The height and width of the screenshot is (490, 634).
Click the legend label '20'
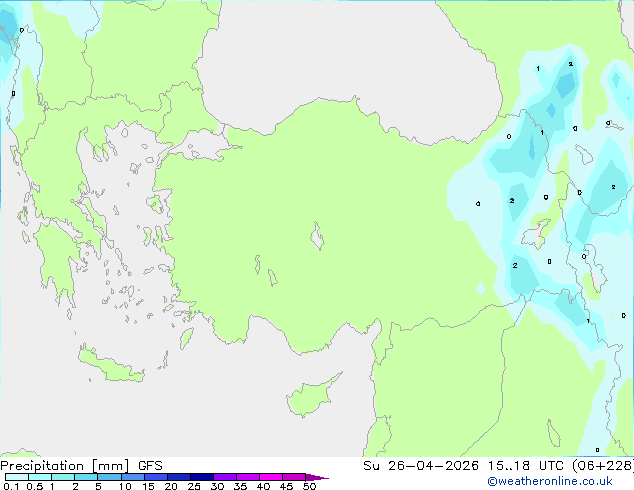(171, 486)
